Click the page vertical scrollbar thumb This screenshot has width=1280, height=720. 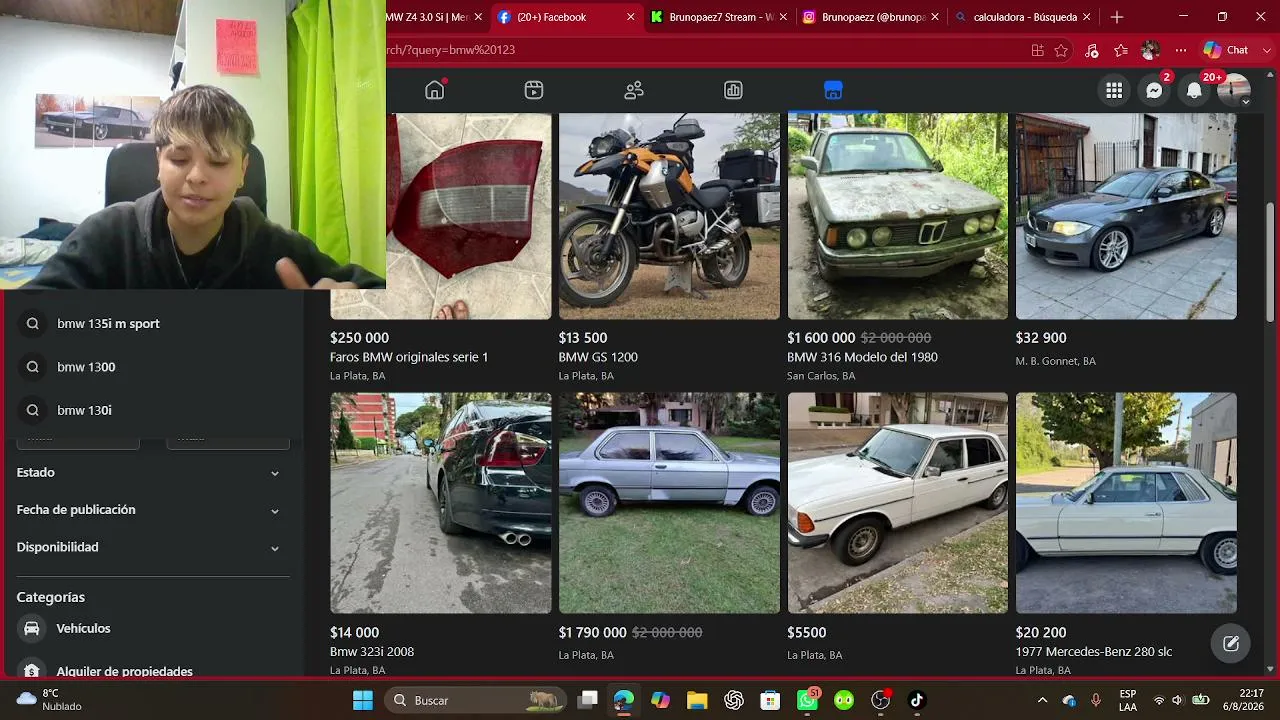point(1271,262)
